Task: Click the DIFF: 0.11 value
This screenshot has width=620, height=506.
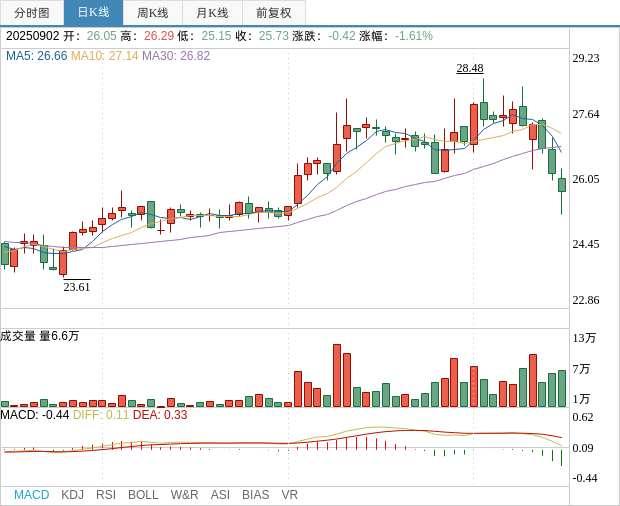Action: click(101, 415)
